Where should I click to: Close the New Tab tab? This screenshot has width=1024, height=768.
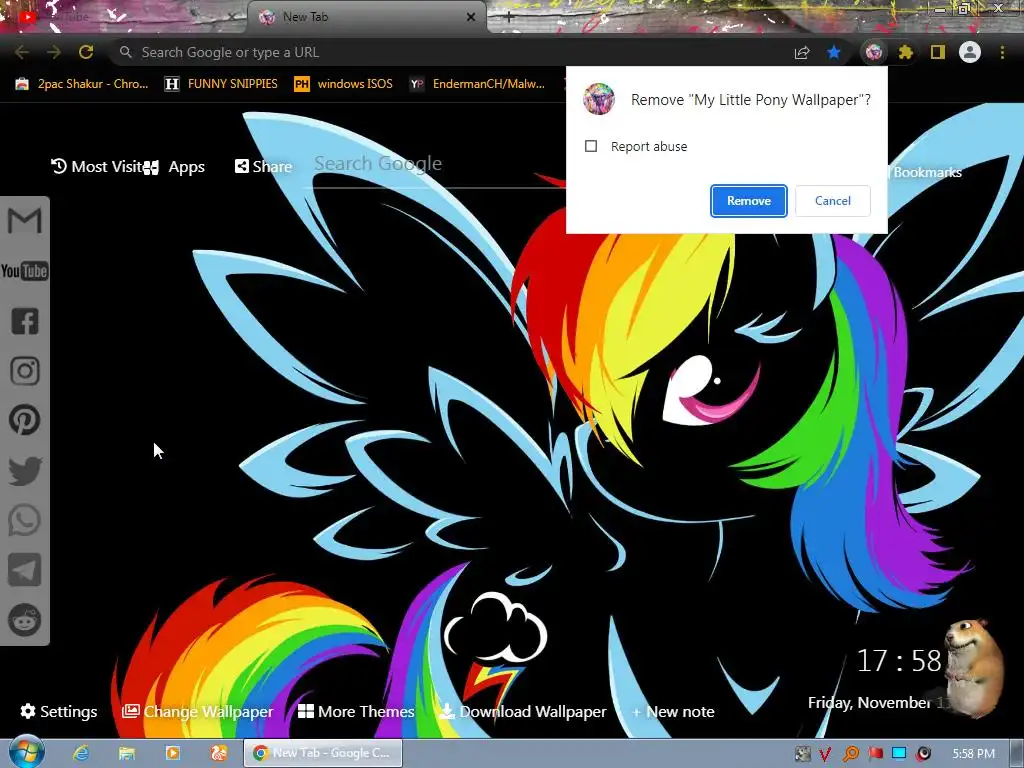point(471,17)
